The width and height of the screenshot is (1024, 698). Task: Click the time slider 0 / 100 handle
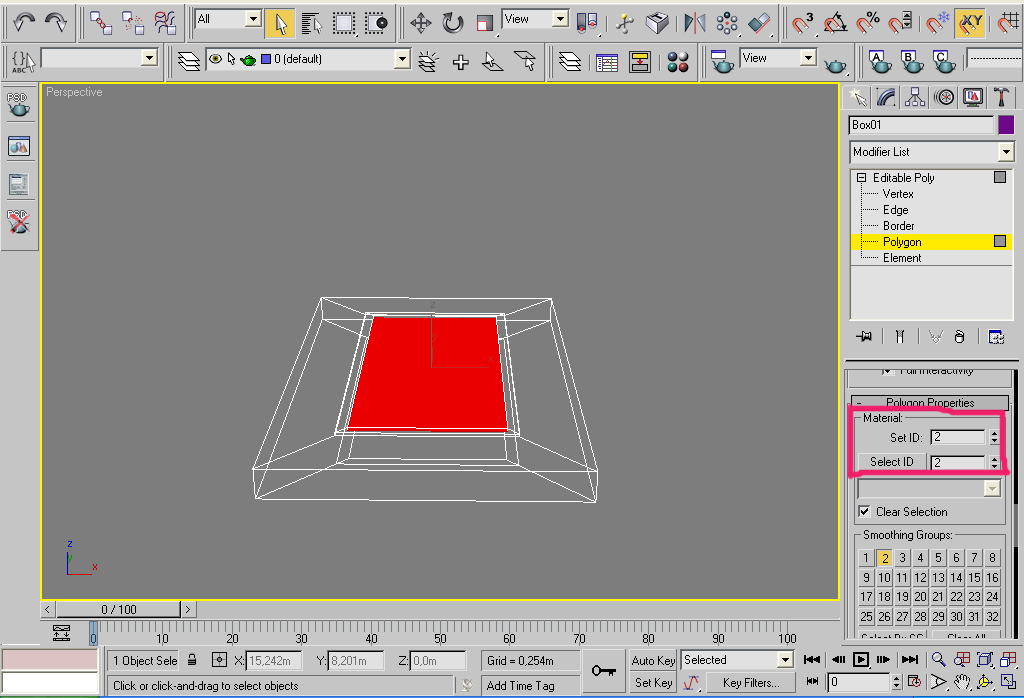[x=118, y=609]
